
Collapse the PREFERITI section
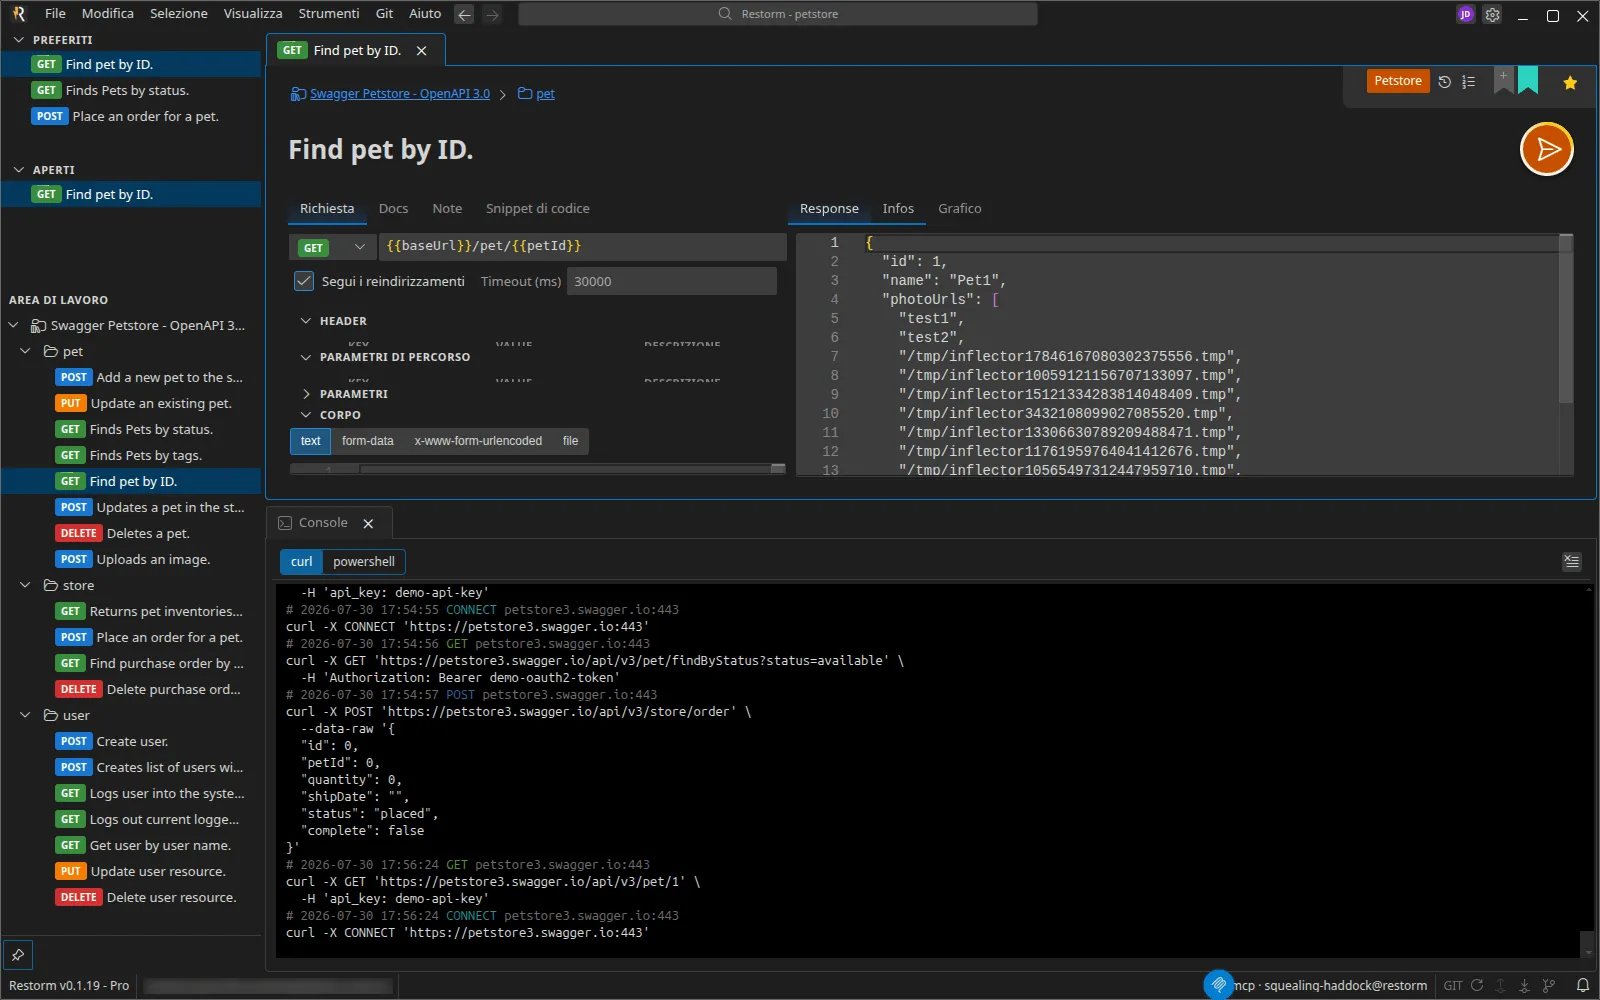19,40
